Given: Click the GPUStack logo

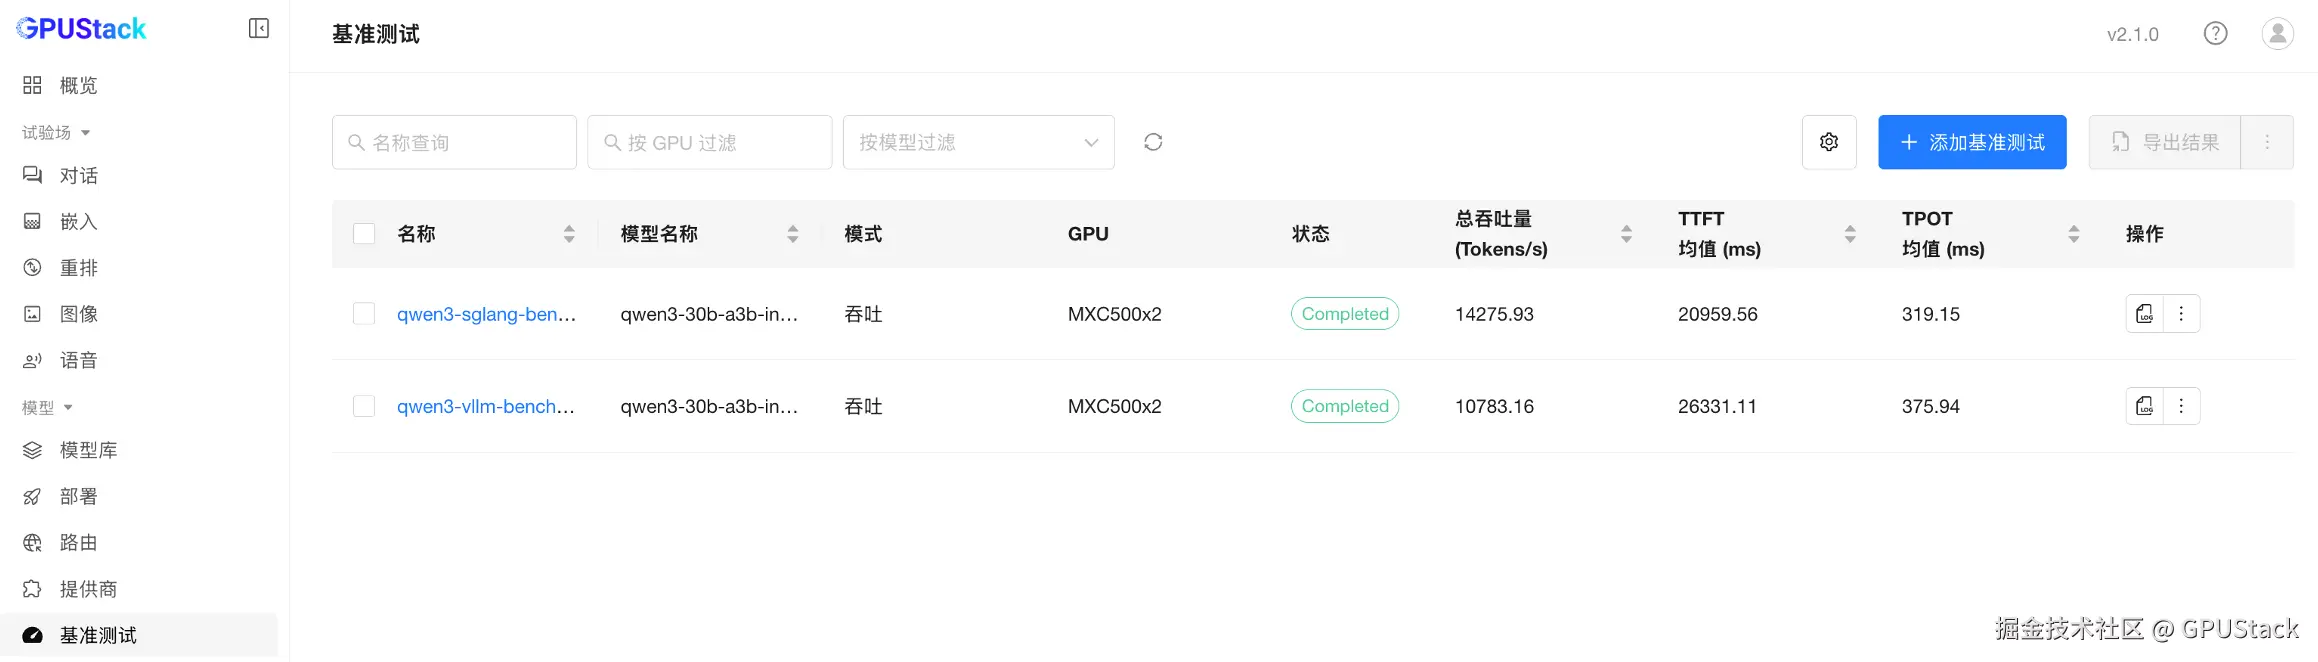Looking at the screenshot, I should click(81, 29).
